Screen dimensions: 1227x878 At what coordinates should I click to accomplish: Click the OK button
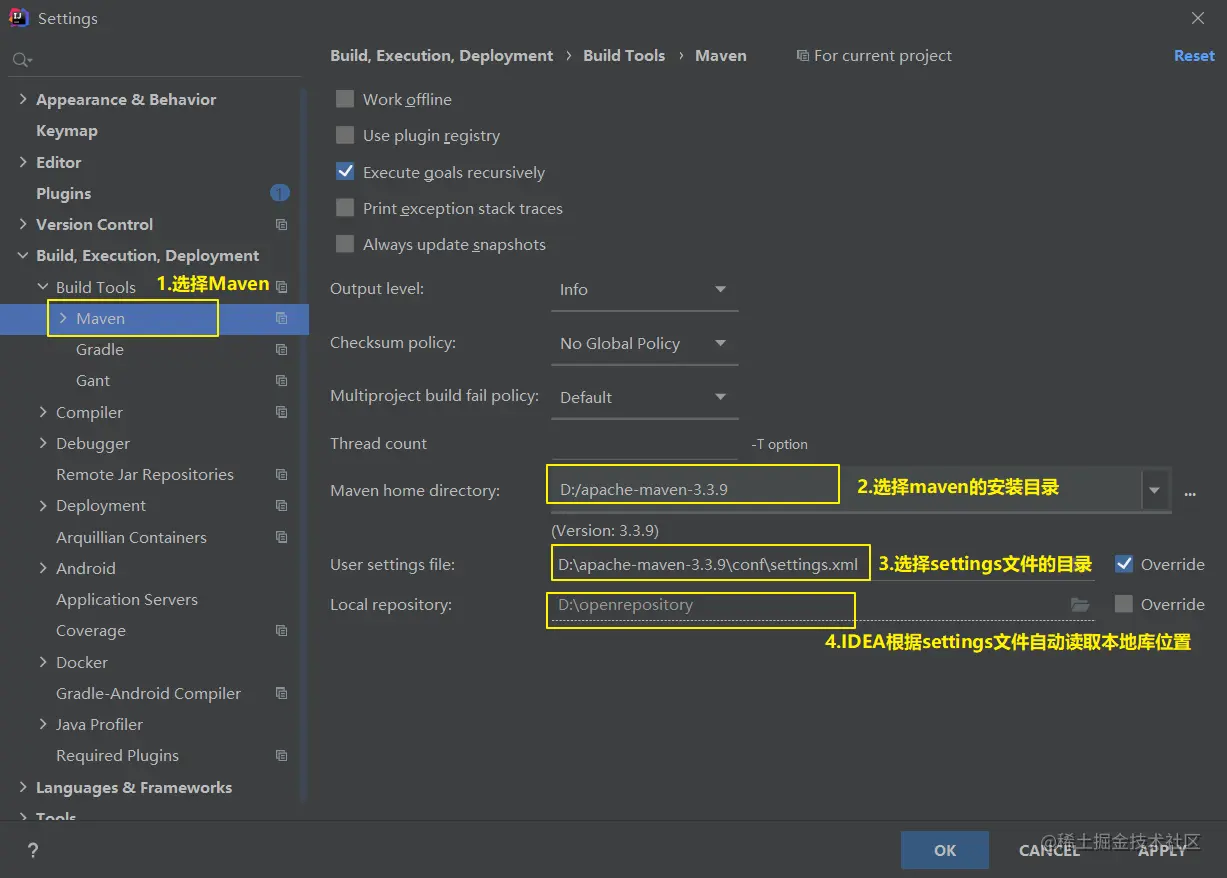click(945, 850)
